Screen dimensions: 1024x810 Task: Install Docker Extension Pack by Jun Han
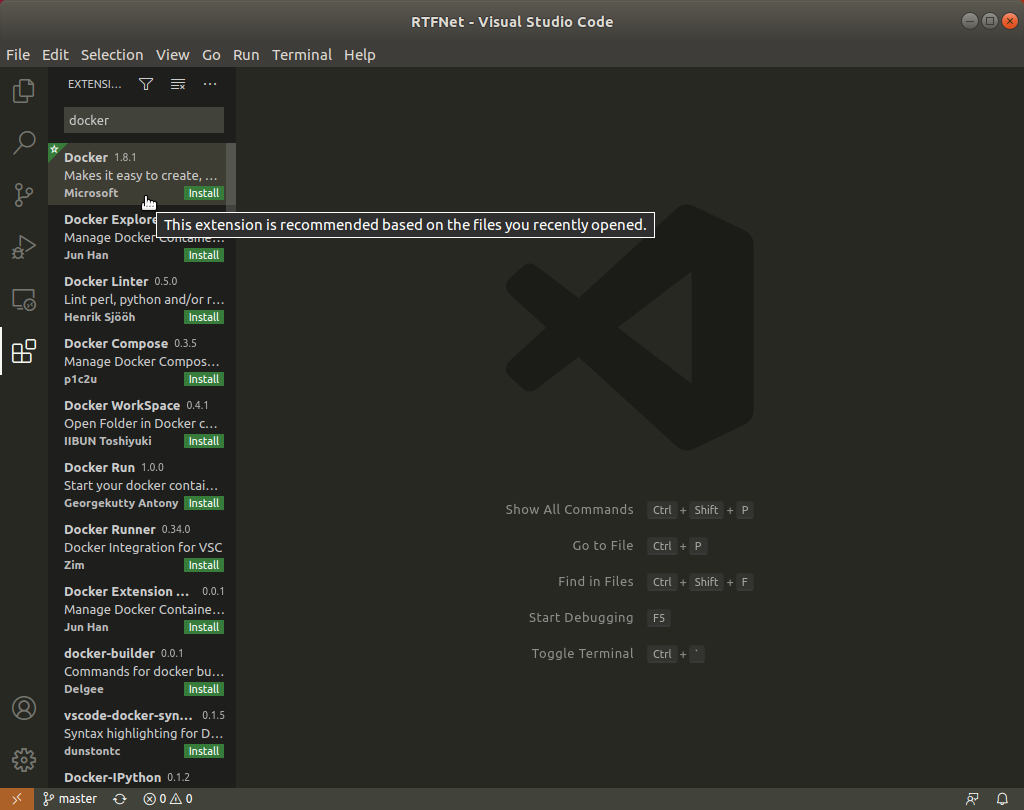[x=204, y=628]
